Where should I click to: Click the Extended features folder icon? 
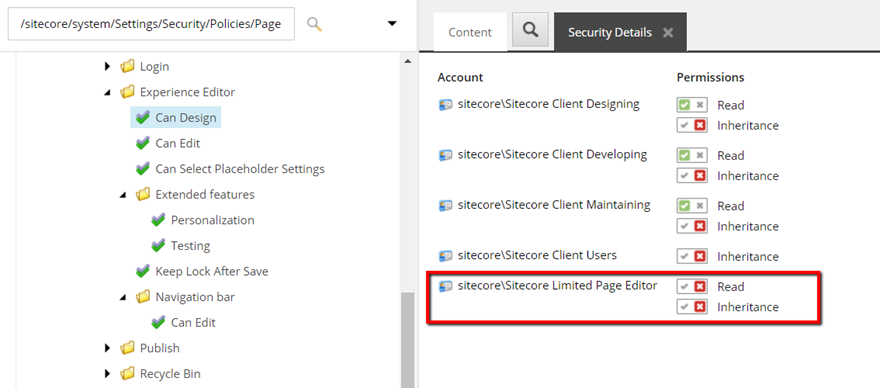144,194
